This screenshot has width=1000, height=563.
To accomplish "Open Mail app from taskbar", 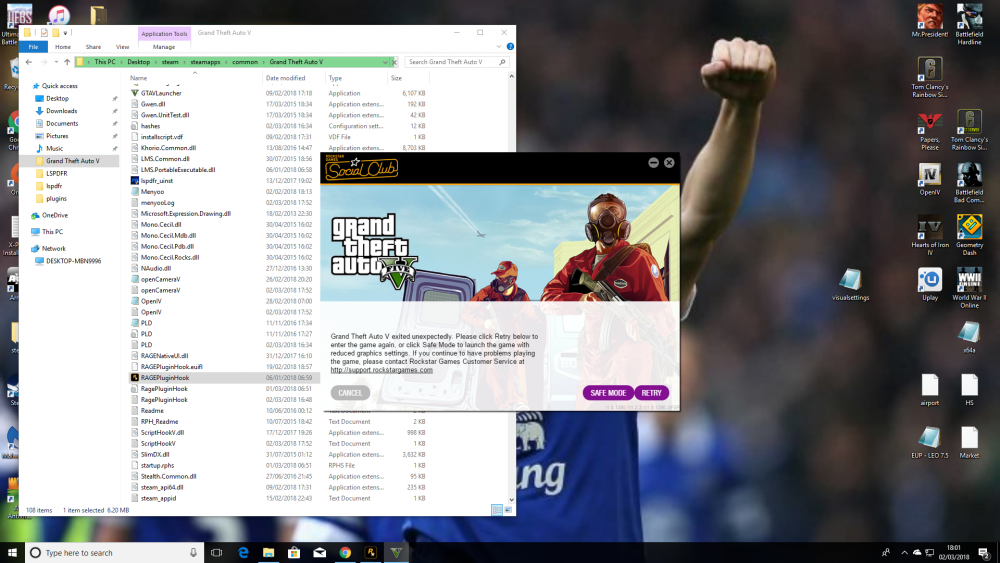I will click(320, 553).
